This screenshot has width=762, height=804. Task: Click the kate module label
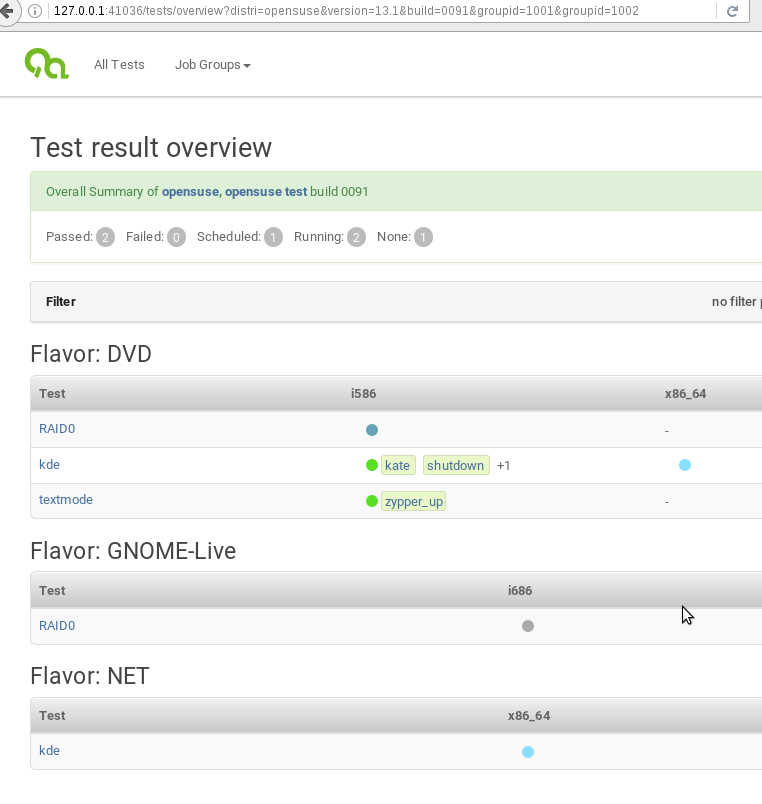(398, 465)
